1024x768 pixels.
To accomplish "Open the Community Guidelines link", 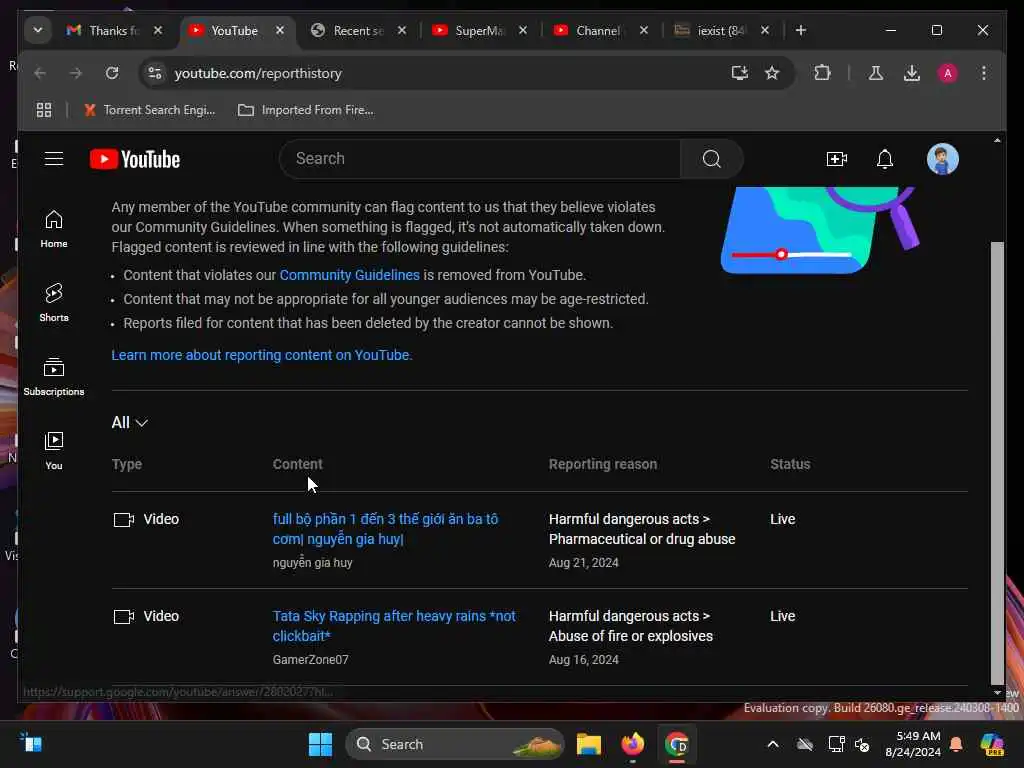I will pos(349,275).
